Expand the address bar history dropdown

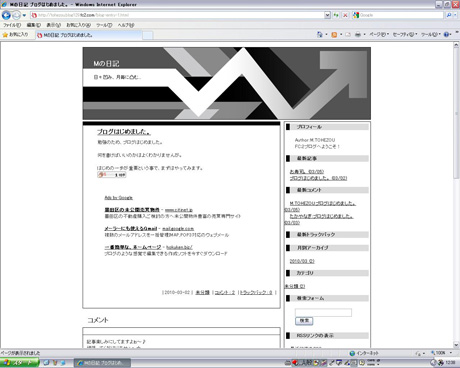pos(327,15)
